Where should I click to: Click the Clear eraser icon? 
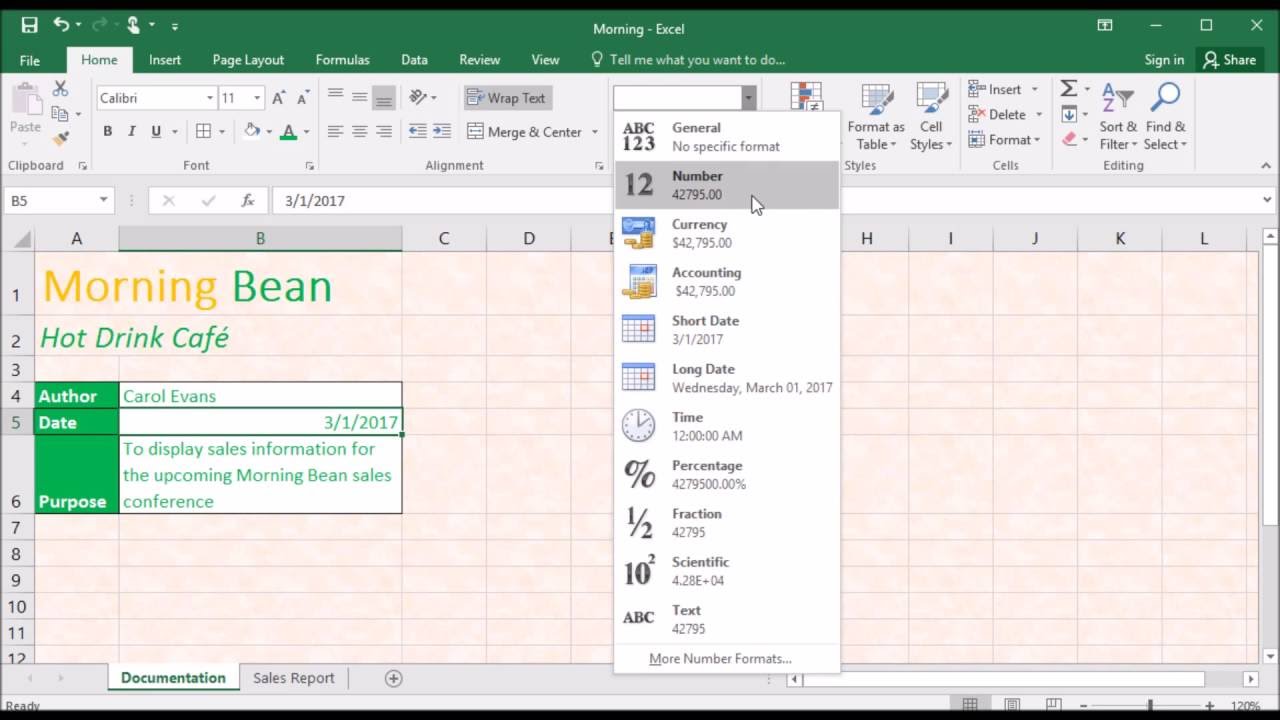(x=1069, y=139)
